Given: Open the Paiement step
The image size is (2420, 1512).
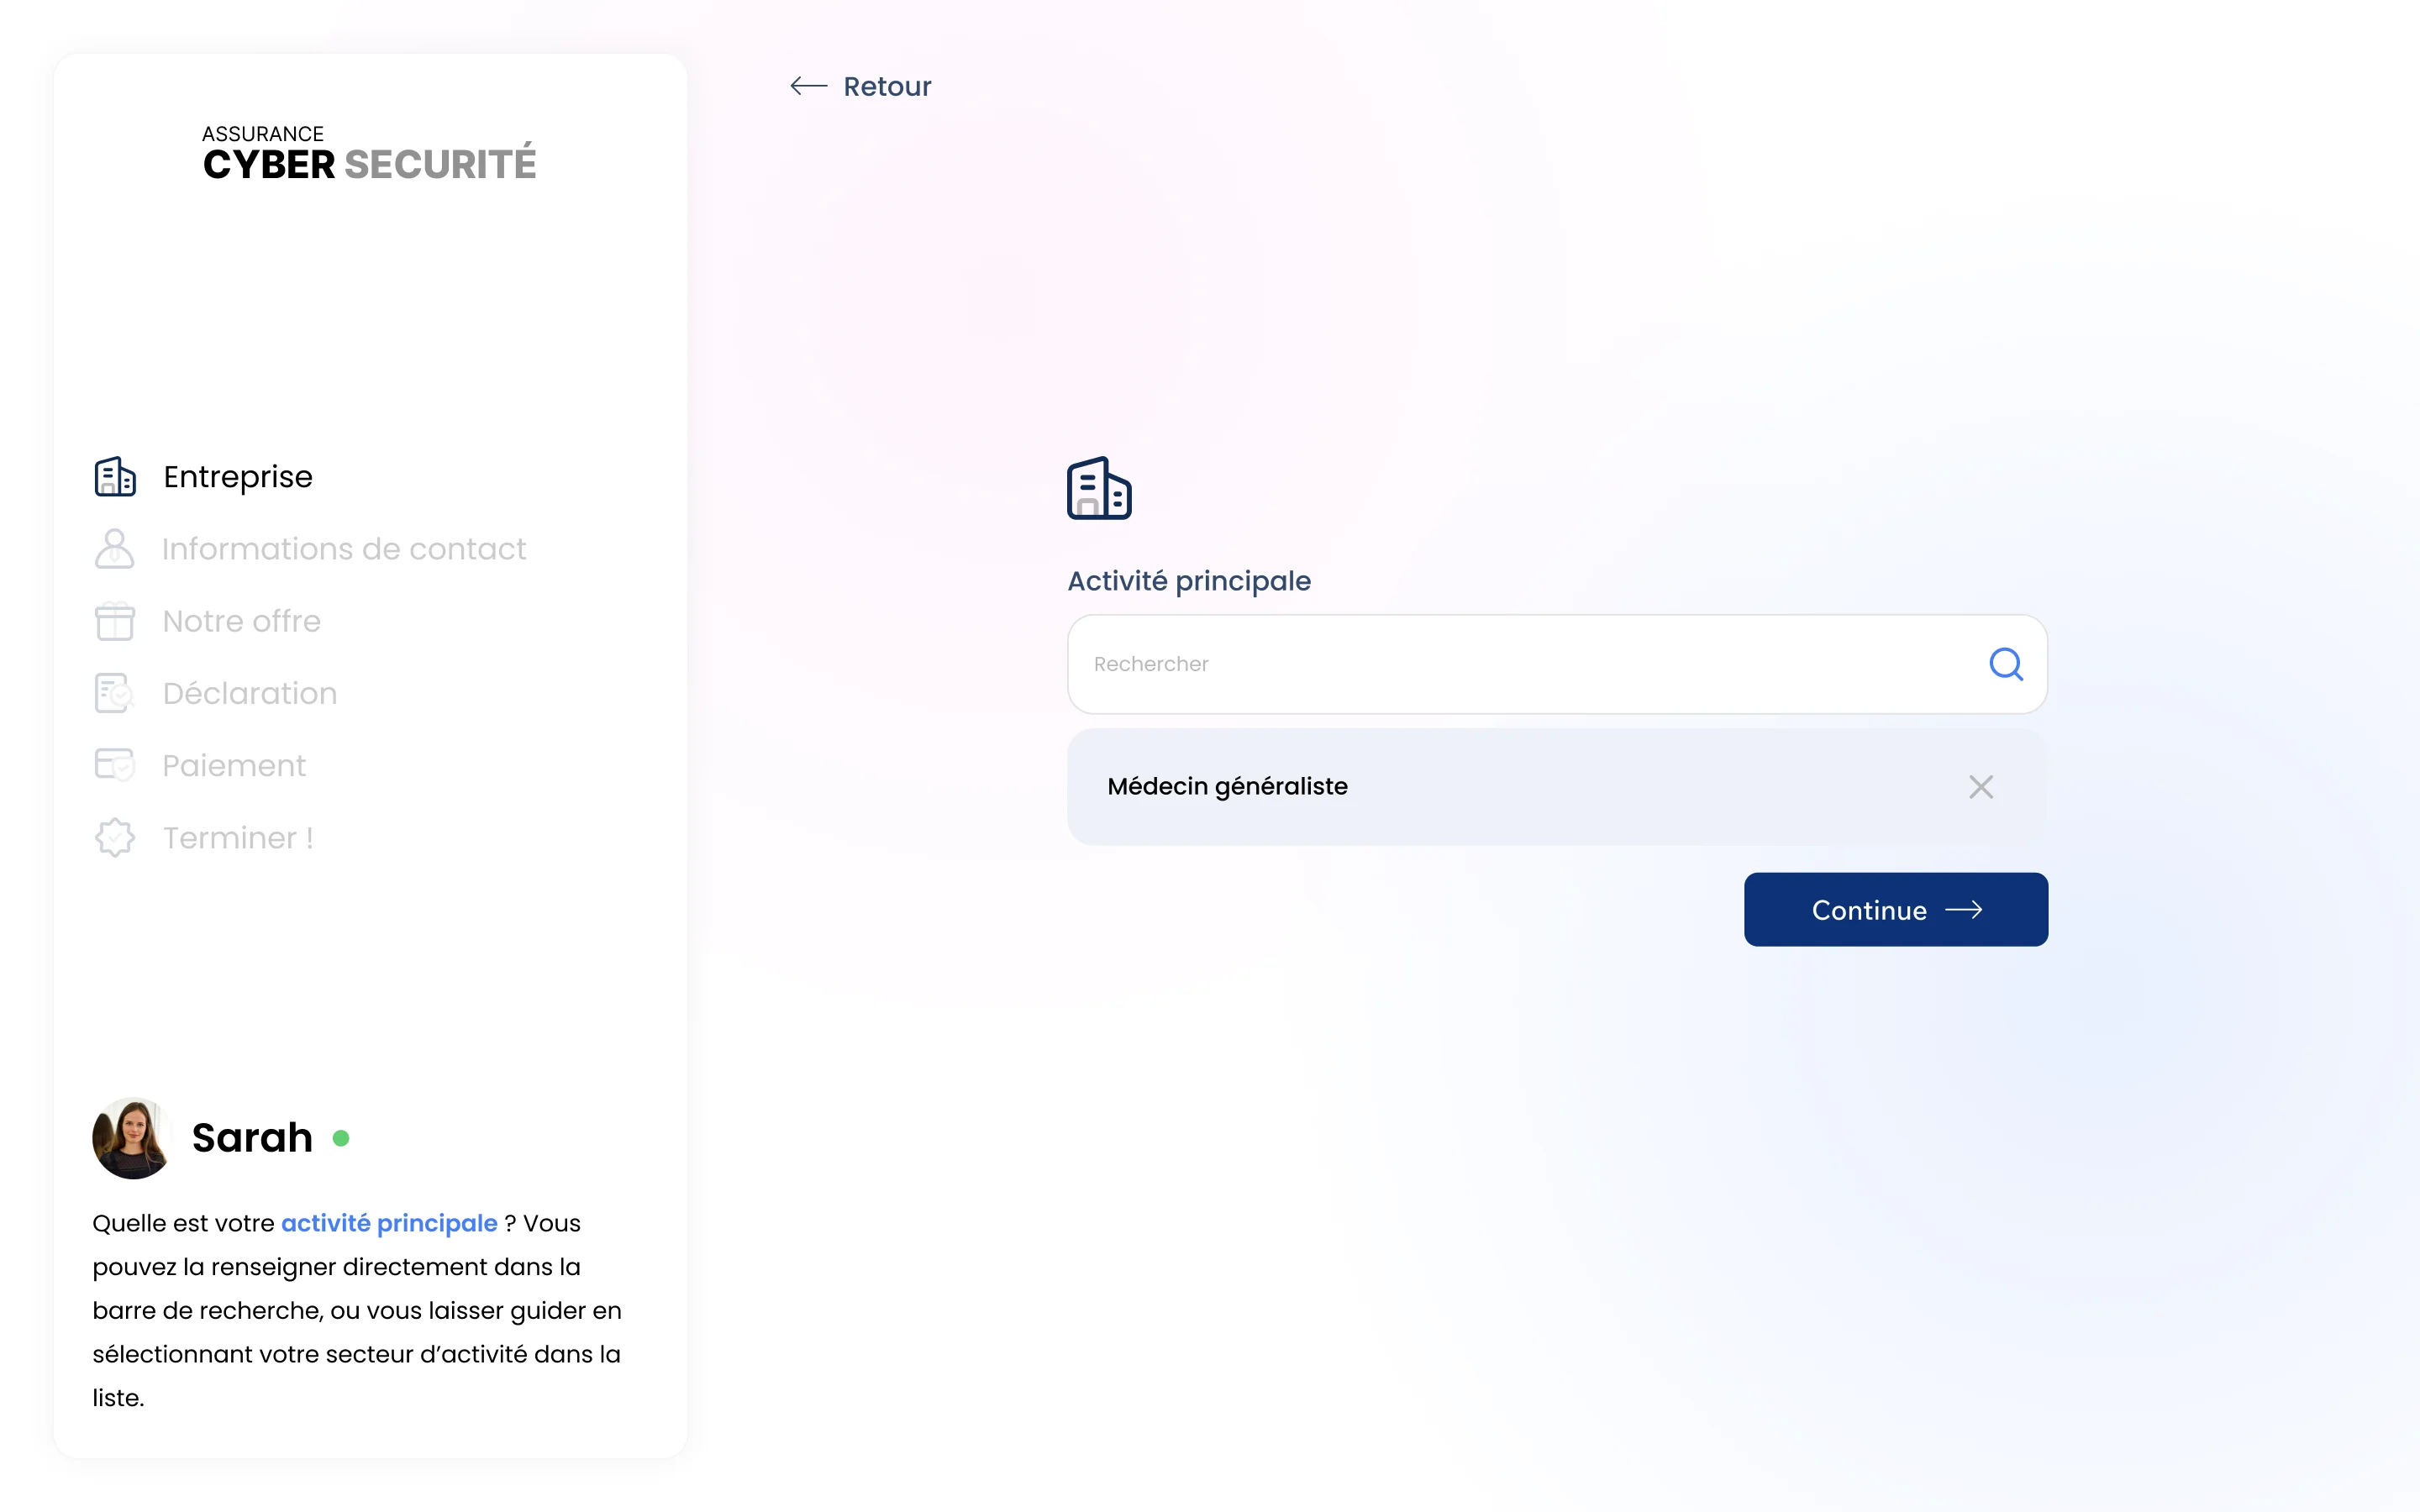Looking at the screenshot, I should coord(234,765).
